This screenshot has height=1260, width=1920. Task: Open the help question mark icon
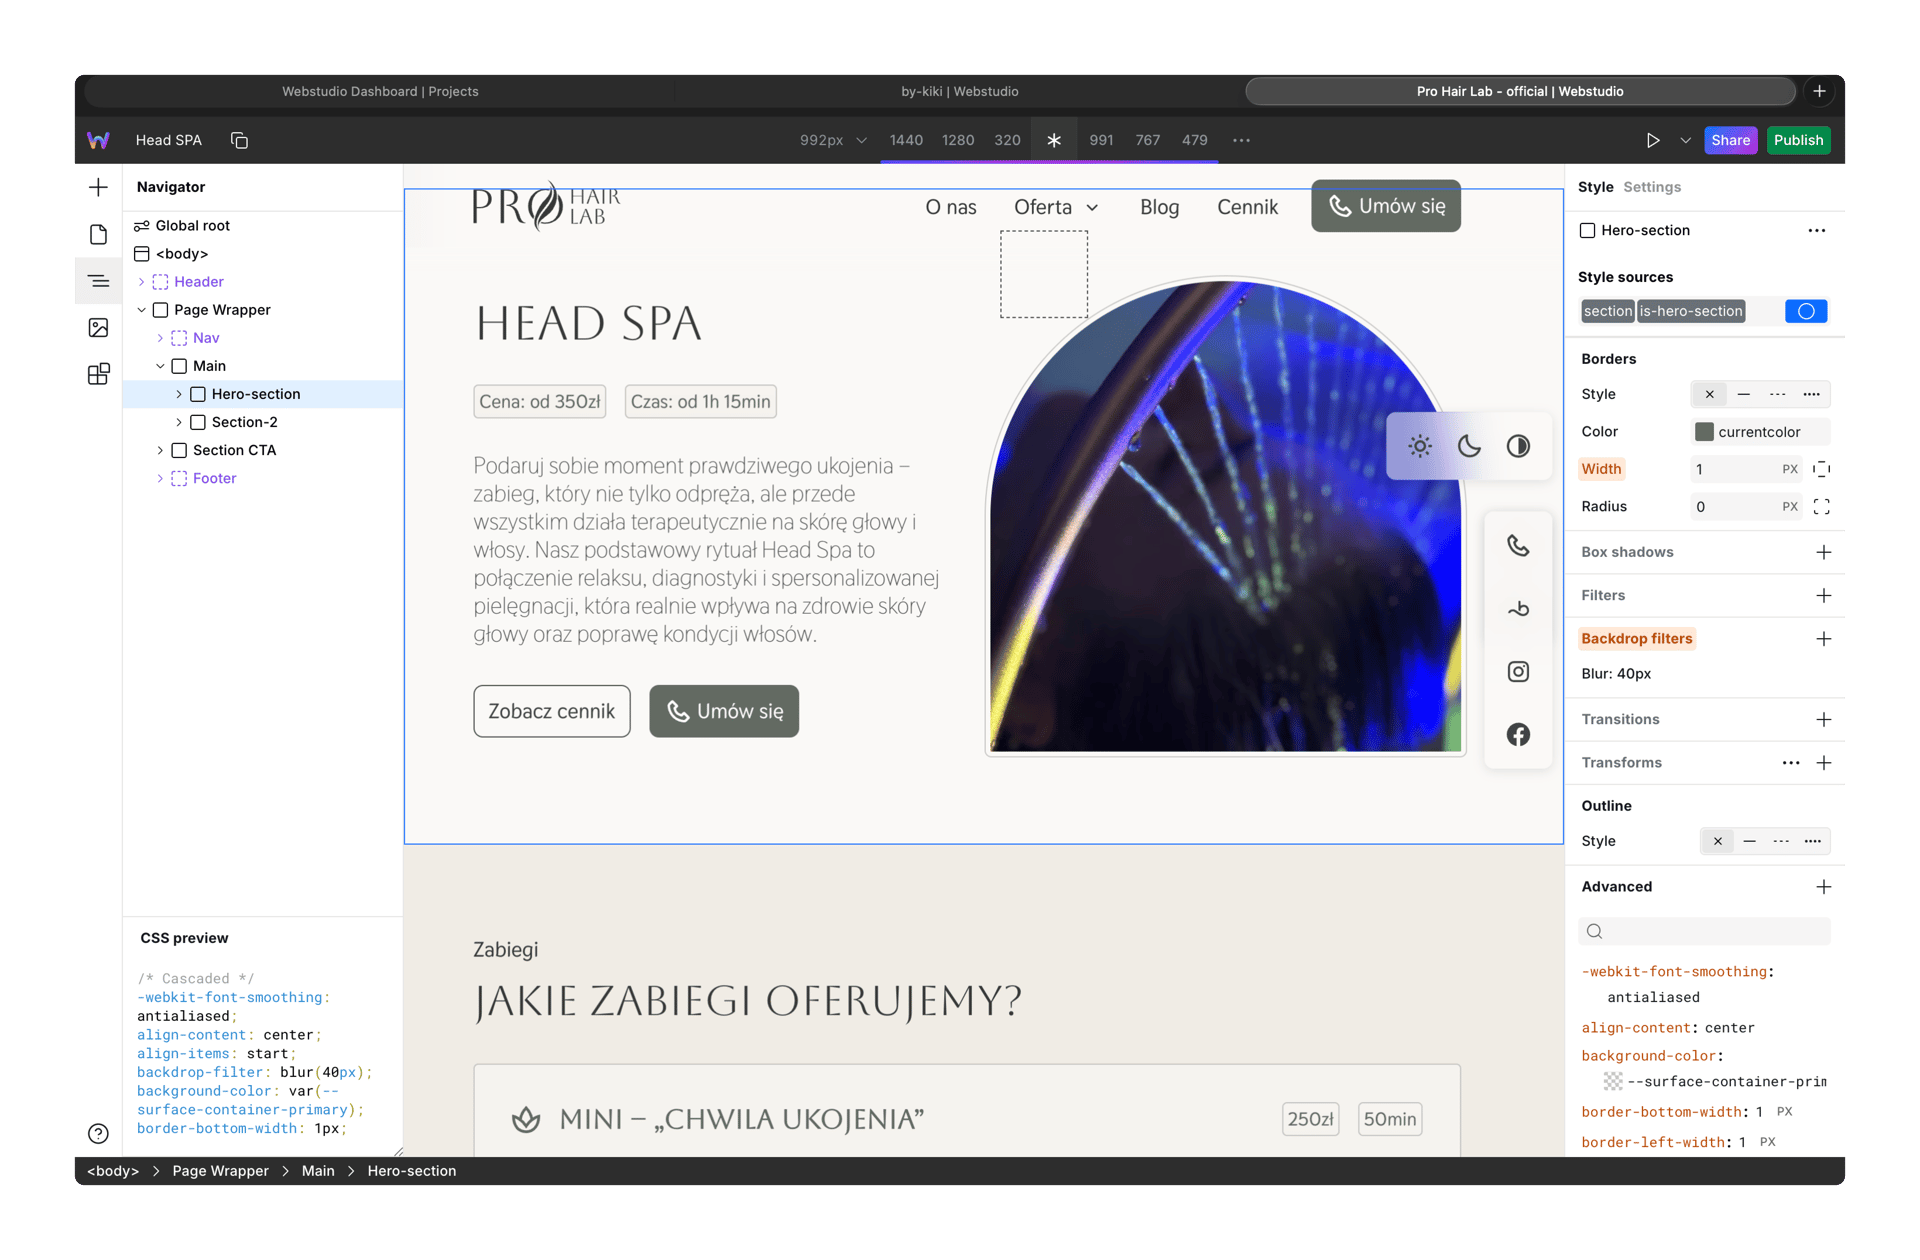pyautogui.click(x=98, y=1133)
